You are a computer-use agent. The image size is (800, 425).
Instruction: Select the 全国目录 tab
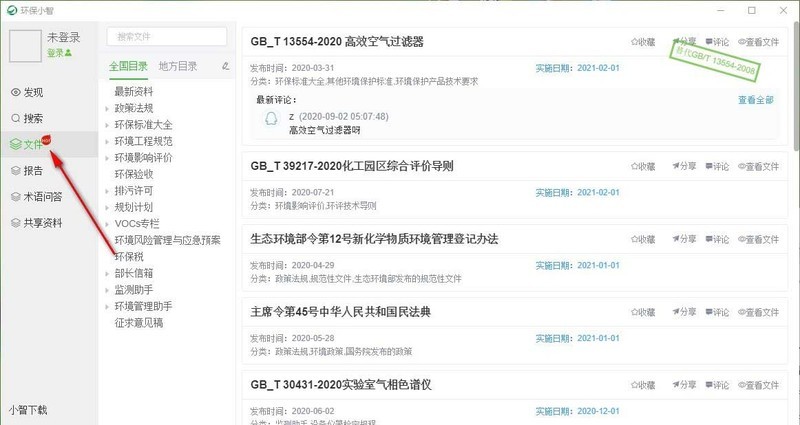pyautogui.click(x=128, y=66)
